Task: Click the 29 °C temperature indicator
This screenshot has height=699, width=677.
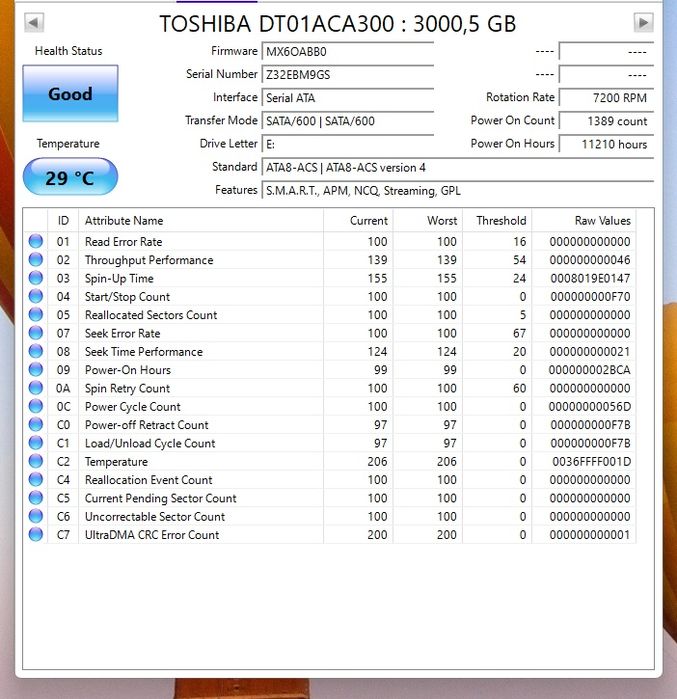Action: pyautogui.click(x=70, y=177)
